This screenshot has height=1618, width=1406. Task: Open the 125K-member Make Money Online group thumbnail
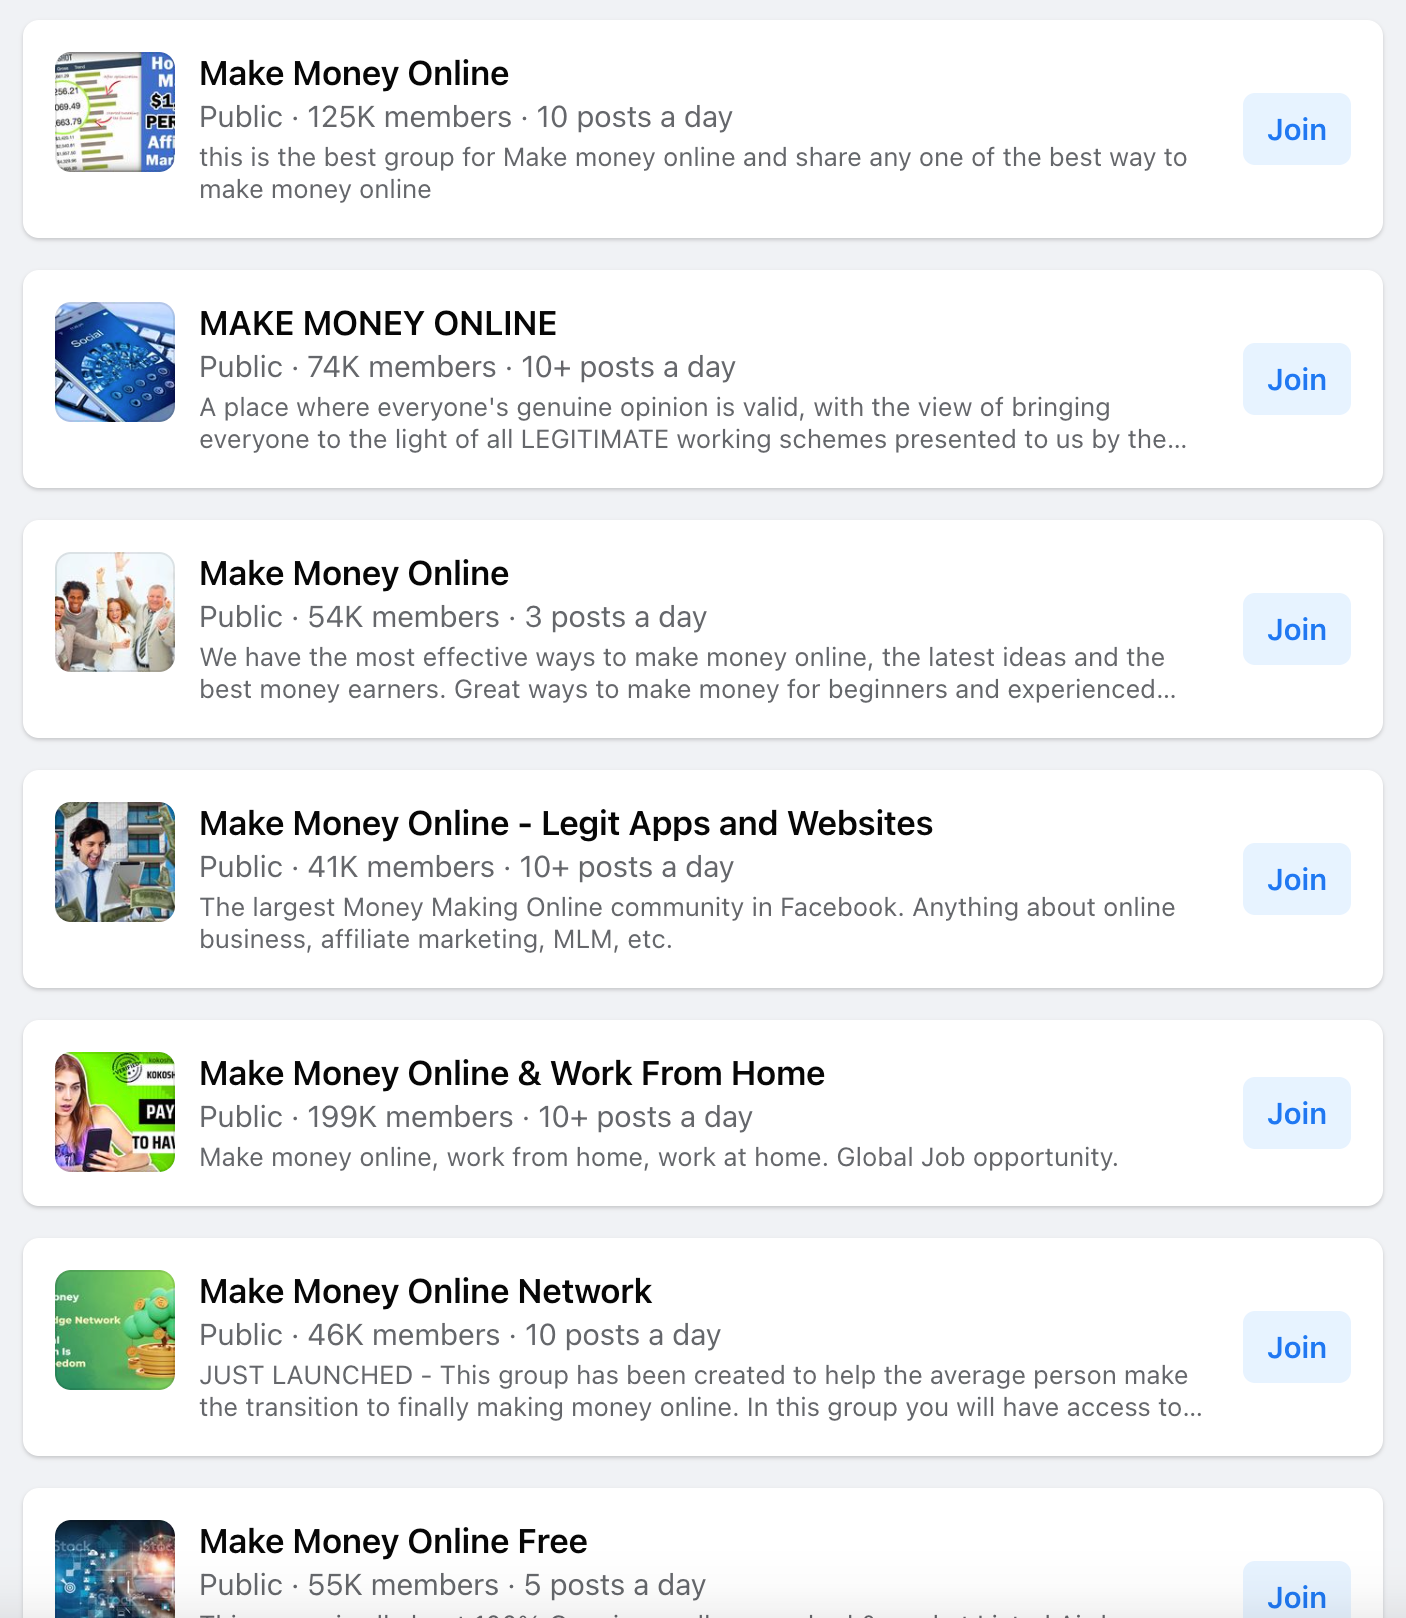click(115, 112)
